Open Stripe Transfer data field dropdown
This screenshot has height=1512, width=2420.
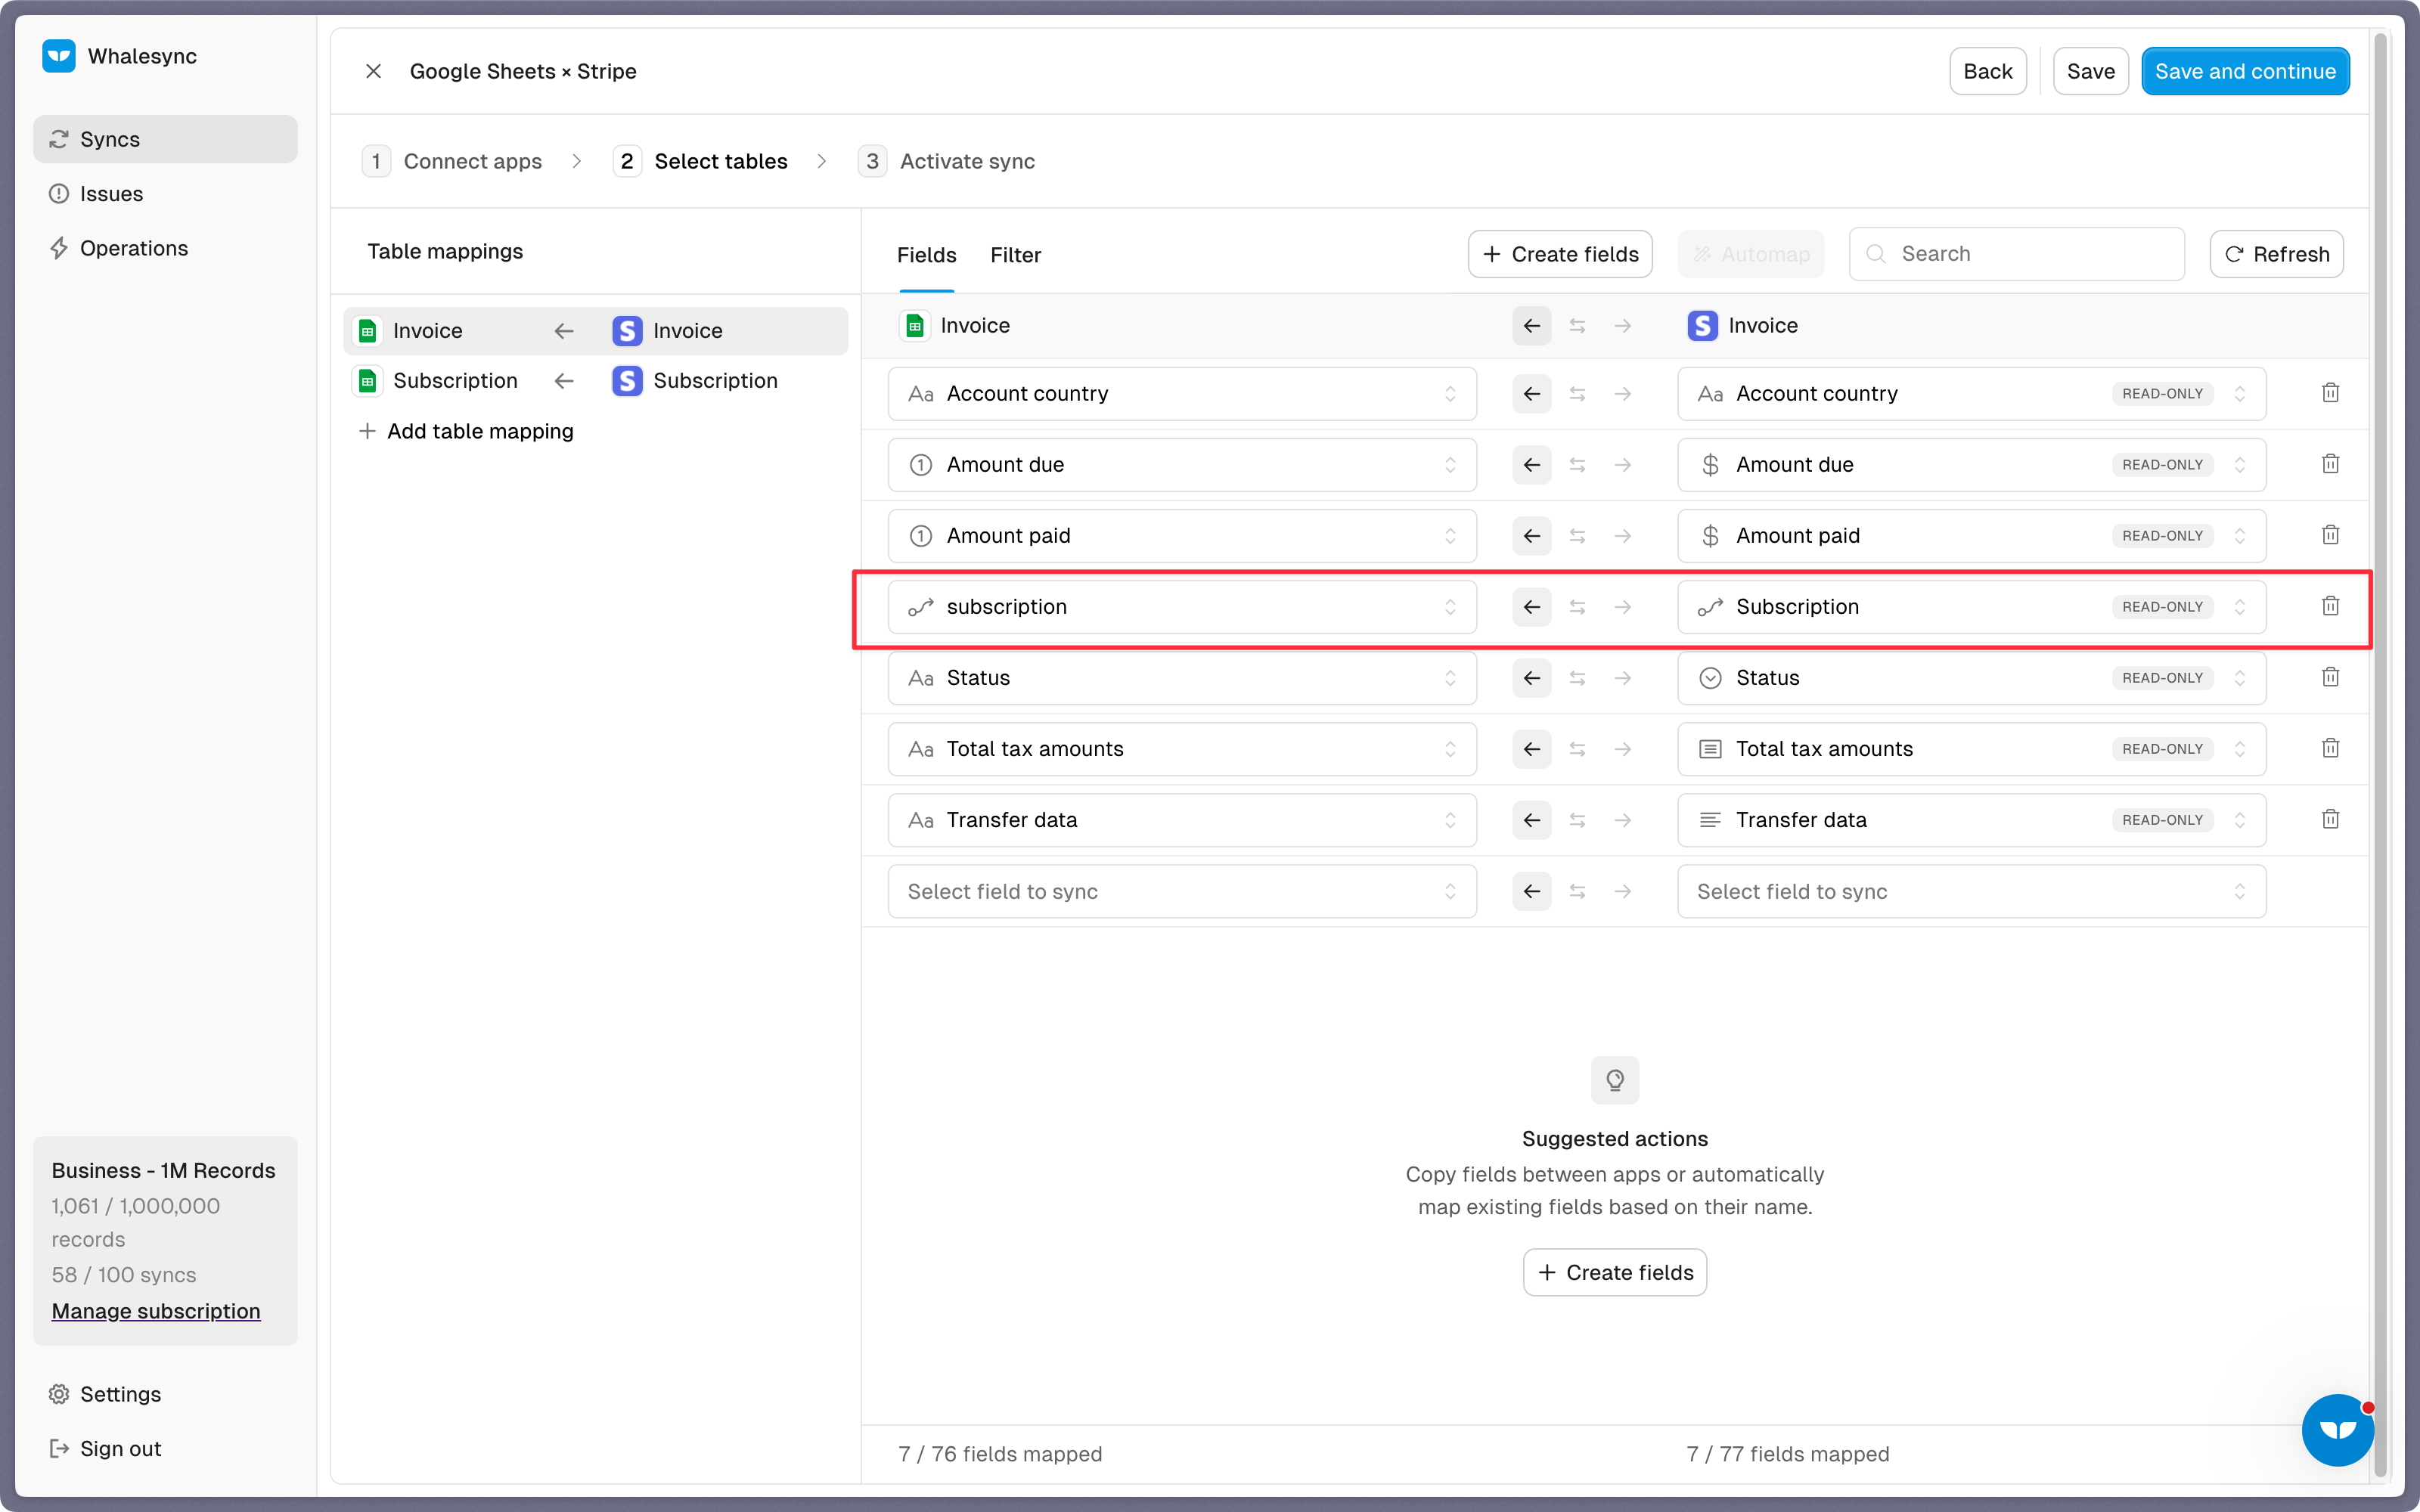(x=1971, y=820)
